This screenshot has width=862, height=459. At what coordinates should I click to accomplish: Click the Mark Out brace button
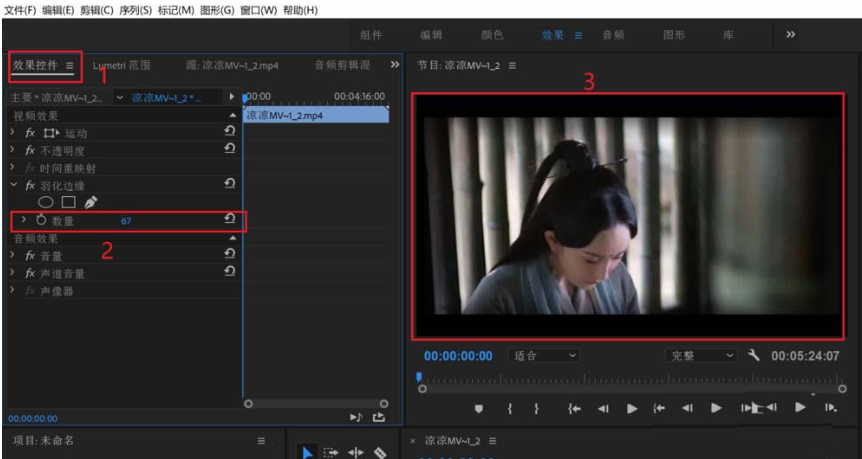536,408
